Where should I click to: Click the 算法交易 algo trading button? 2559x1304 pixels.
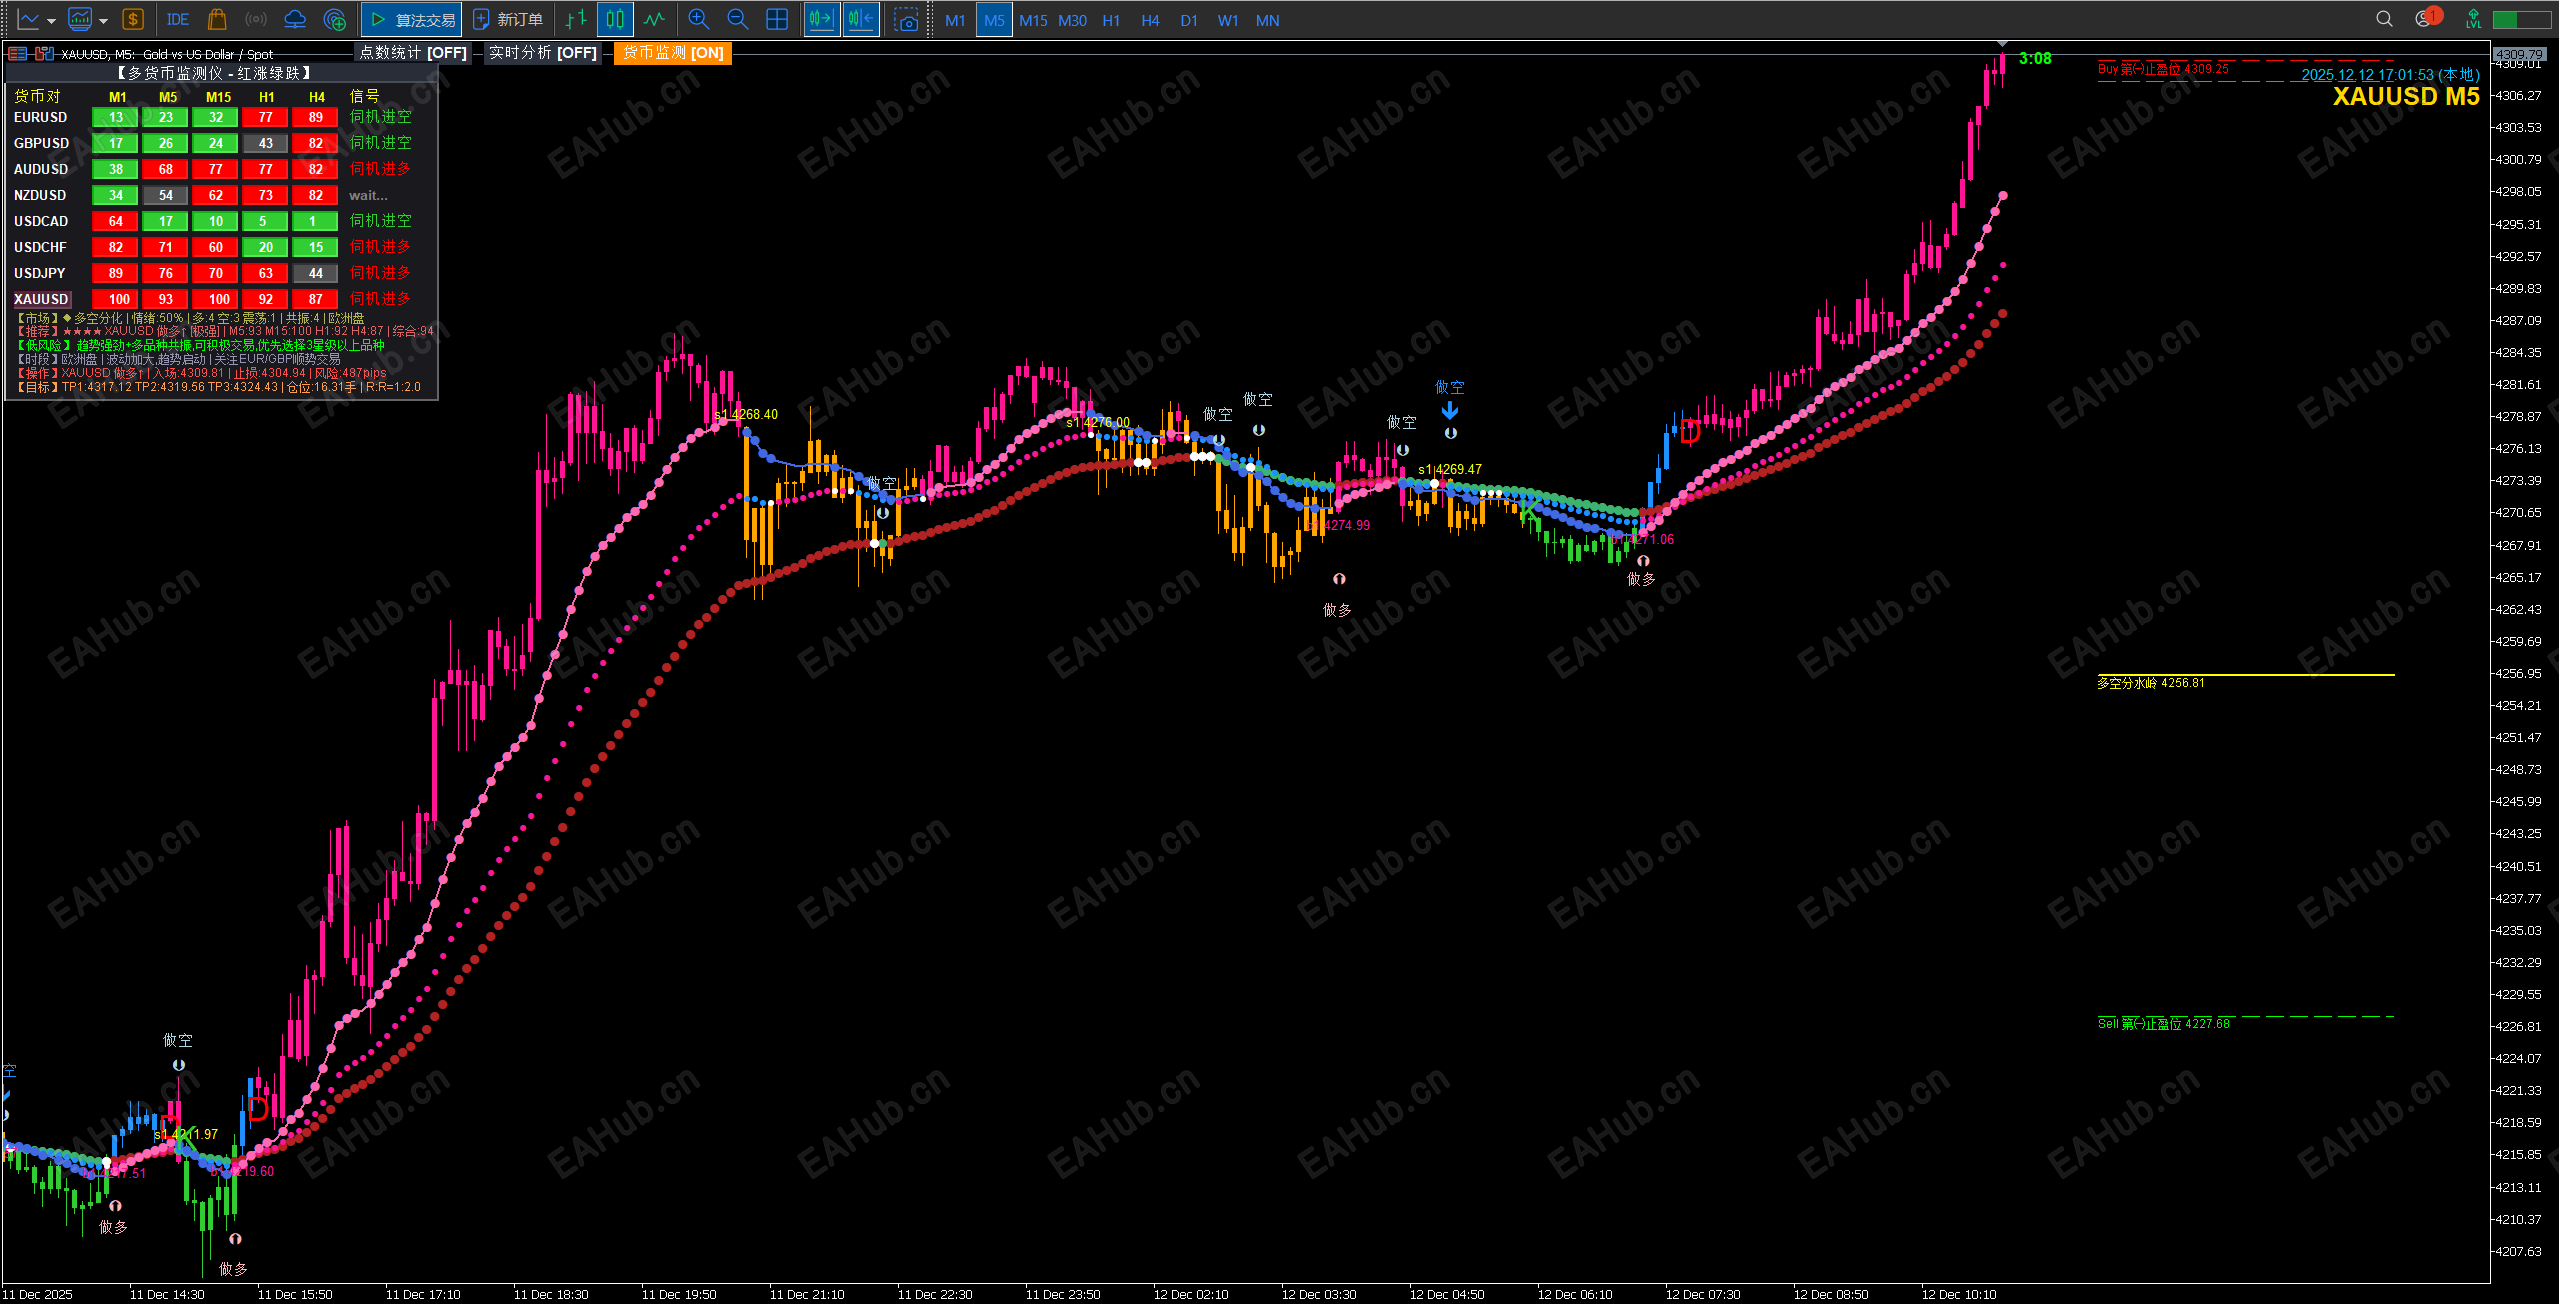point(412,20)
